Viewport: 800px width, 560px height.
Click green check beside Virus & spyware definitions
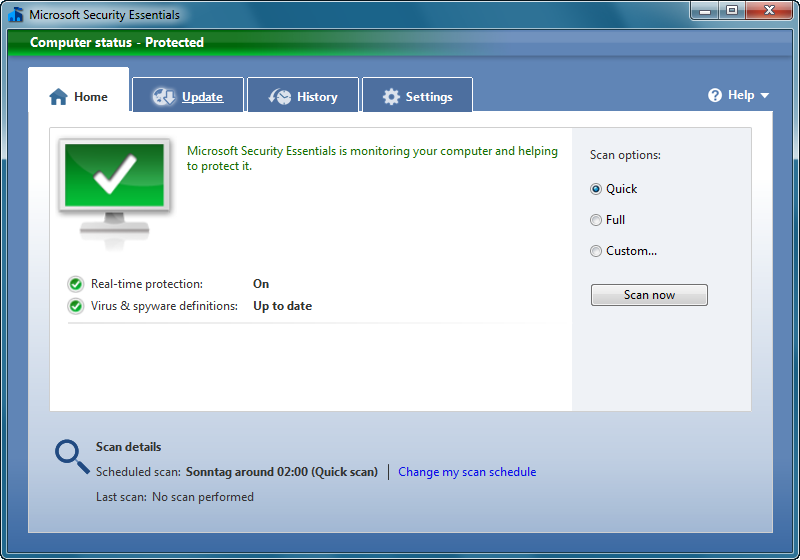coord(75,306)
